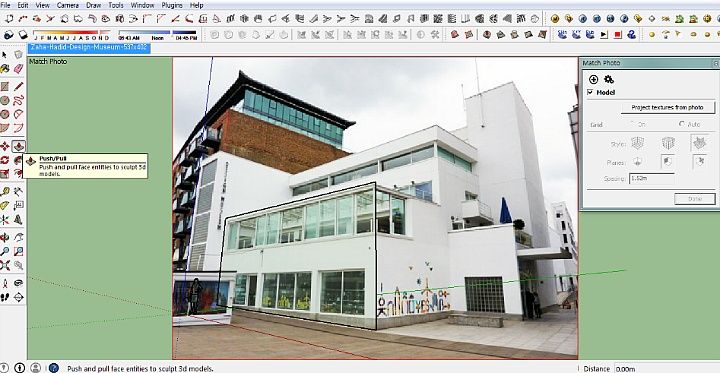
Task: Select the Grid Auto radio option
Action: click(x=681, y=124)
